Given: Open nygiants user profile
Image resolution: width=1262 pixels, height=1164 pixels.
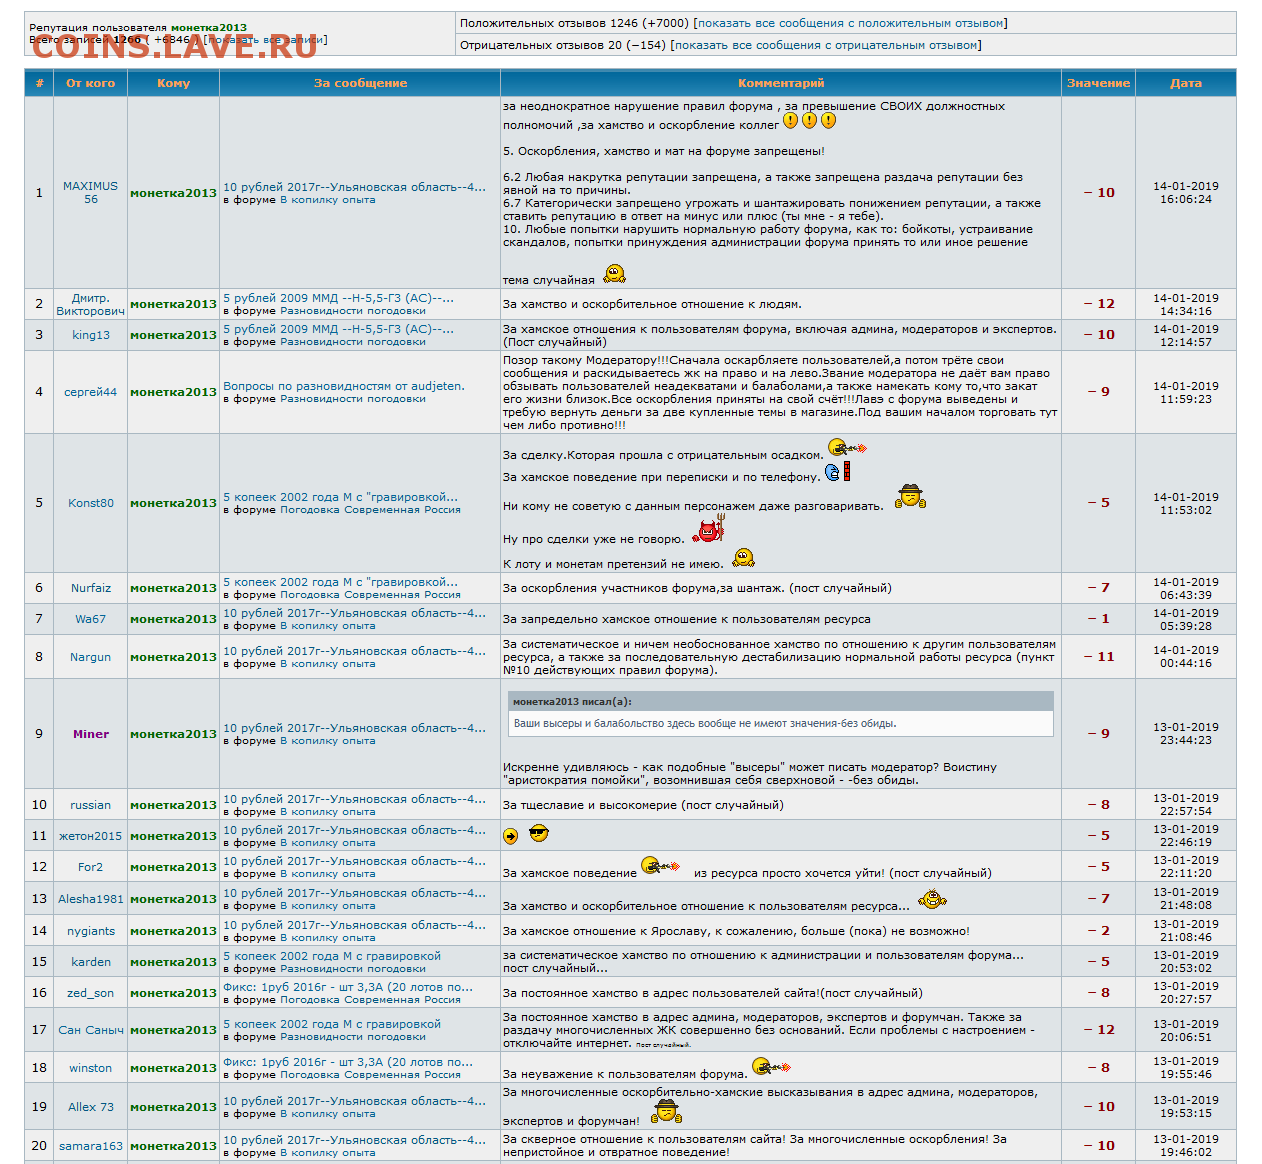Looking at the screenshot, I should (x=91, y=931).
